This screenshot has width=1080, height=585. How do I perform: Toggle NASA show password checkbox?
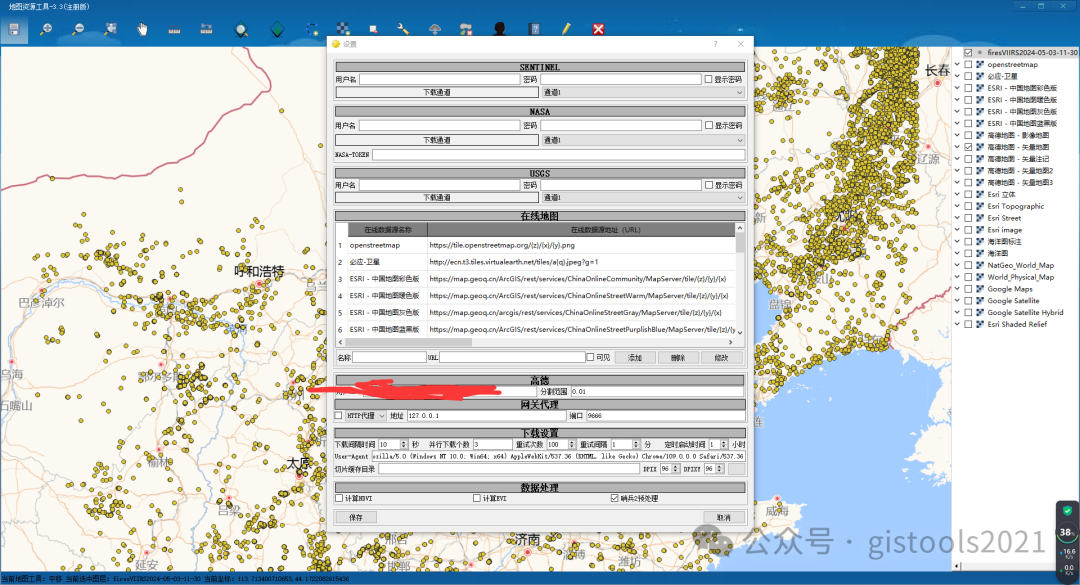click(x=709, y=125)
